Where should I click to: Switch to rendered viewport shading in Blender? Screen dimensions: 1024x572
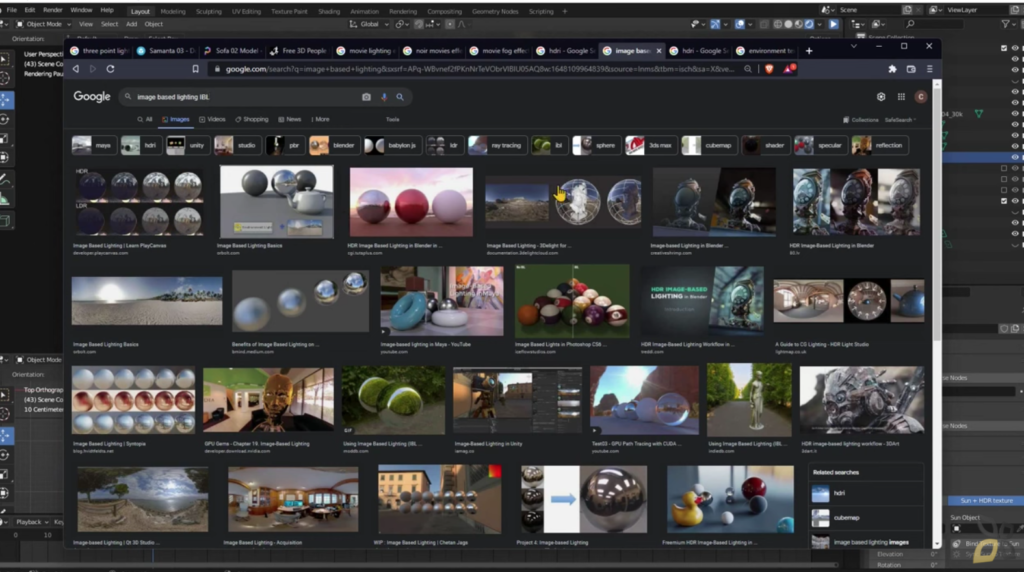[x=809, y=24]
